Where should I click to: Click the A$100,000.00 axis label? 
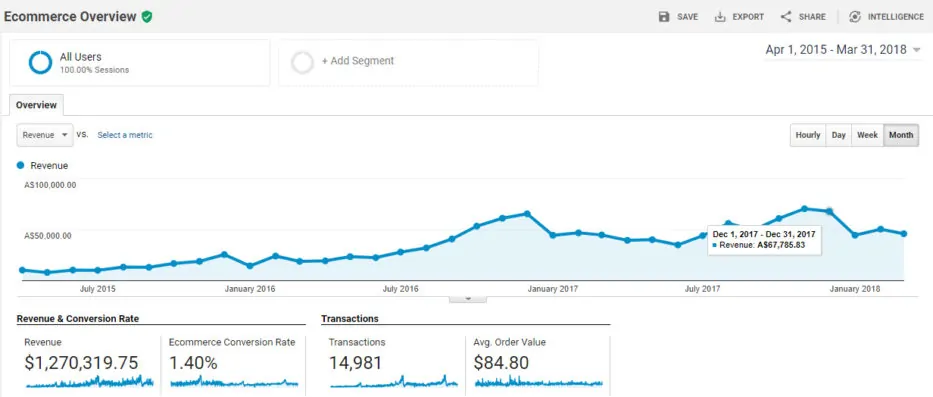point(51,185)
